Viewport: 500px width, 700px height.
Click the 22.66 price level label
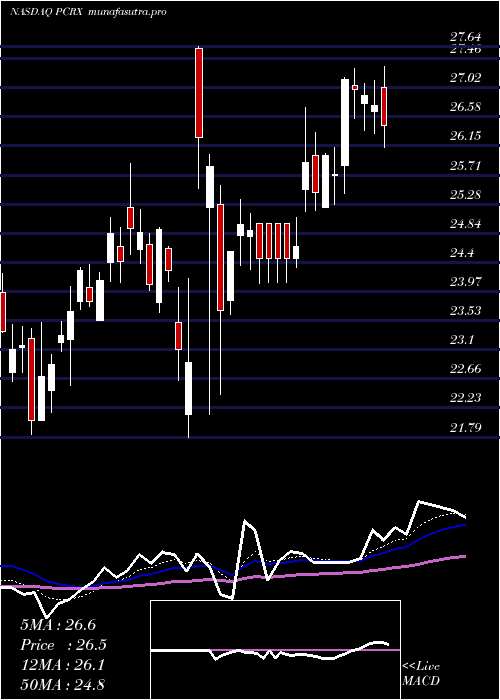[466, 369]
